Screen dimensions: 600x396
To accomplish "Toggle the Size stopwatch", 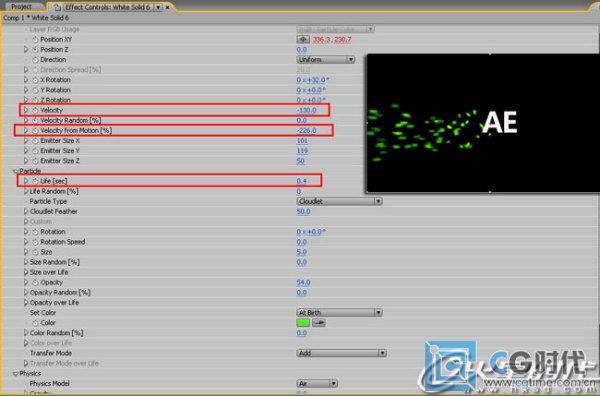I will click(35, 252).
